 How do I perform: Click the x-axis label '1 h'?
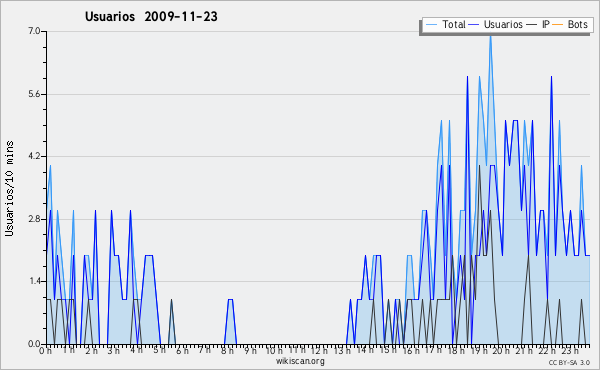tap(69, 350)
